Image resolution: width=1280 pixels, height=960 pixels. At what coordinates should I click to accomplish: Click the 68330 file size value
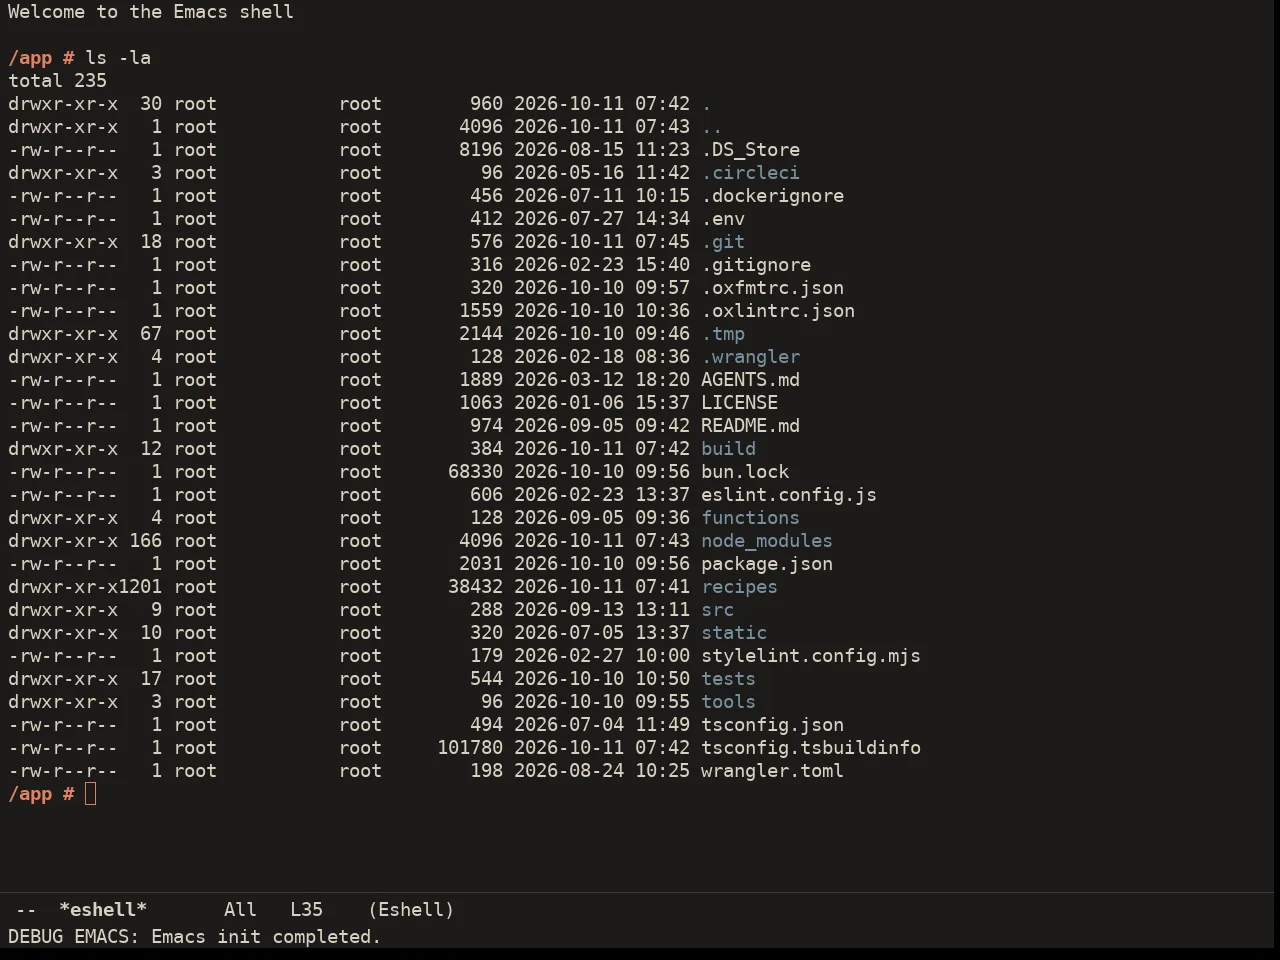(x=475, y=472)
